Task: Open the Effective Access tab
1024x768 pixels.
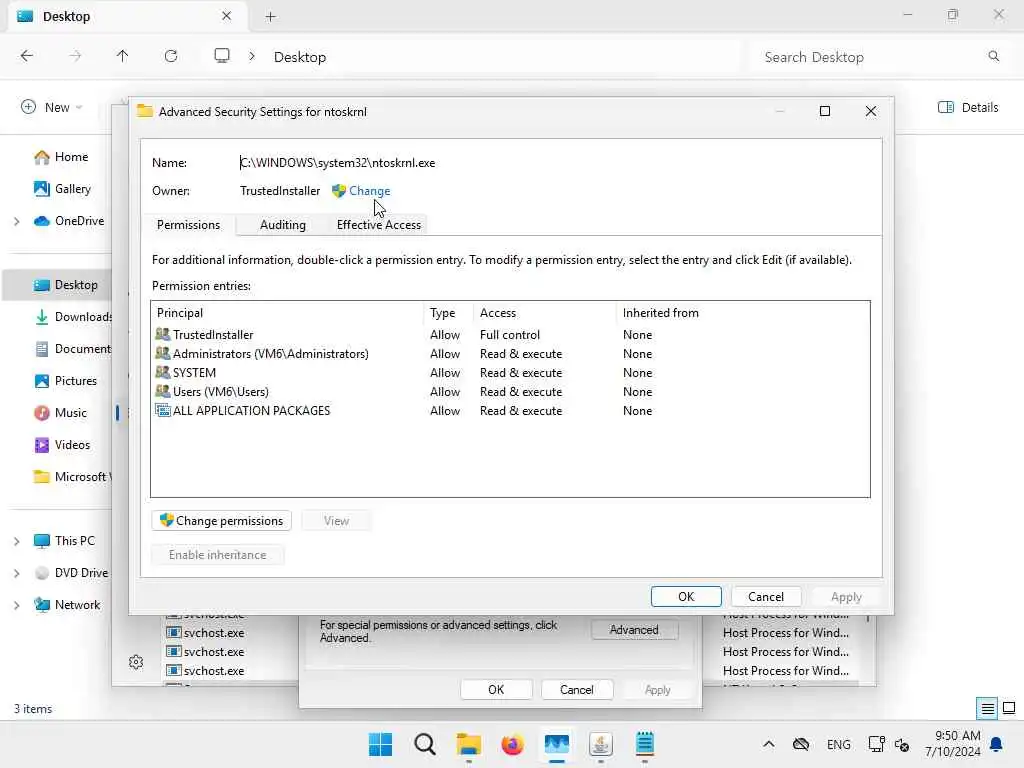Action: click(379, 225)
